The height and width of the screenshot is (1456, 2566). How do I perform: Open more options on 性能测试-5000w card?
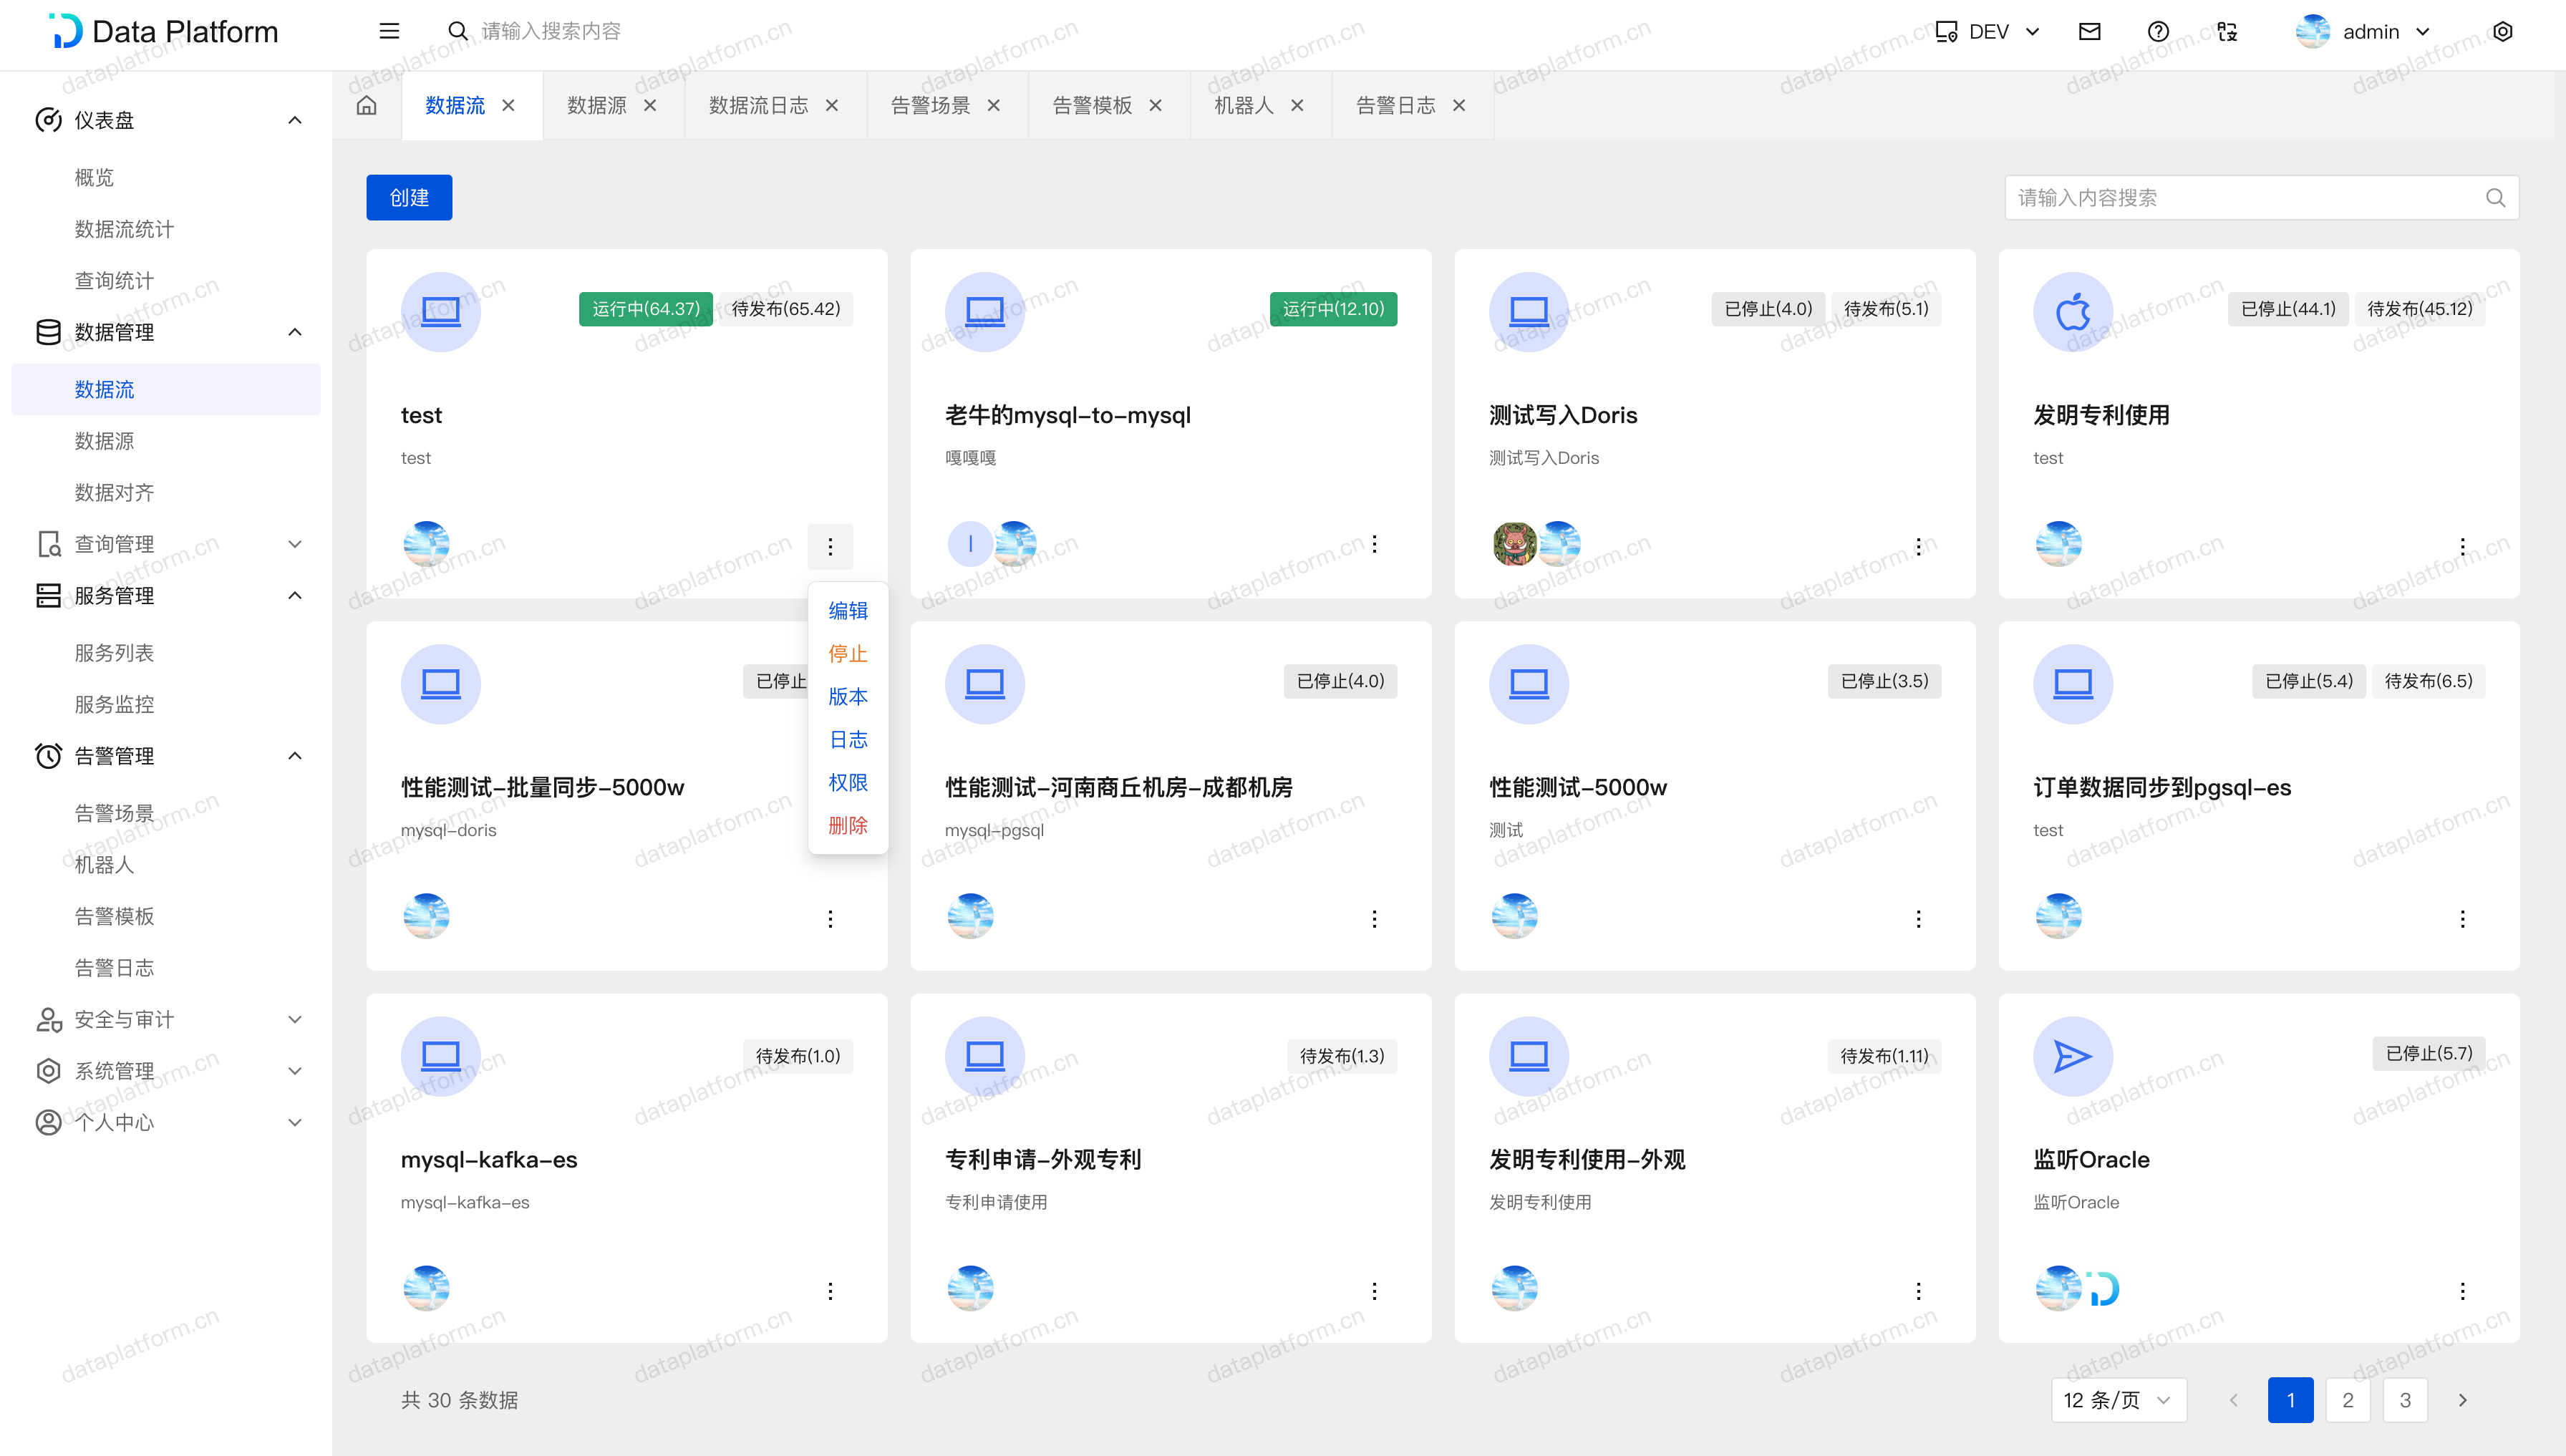tap(1918, 919)
